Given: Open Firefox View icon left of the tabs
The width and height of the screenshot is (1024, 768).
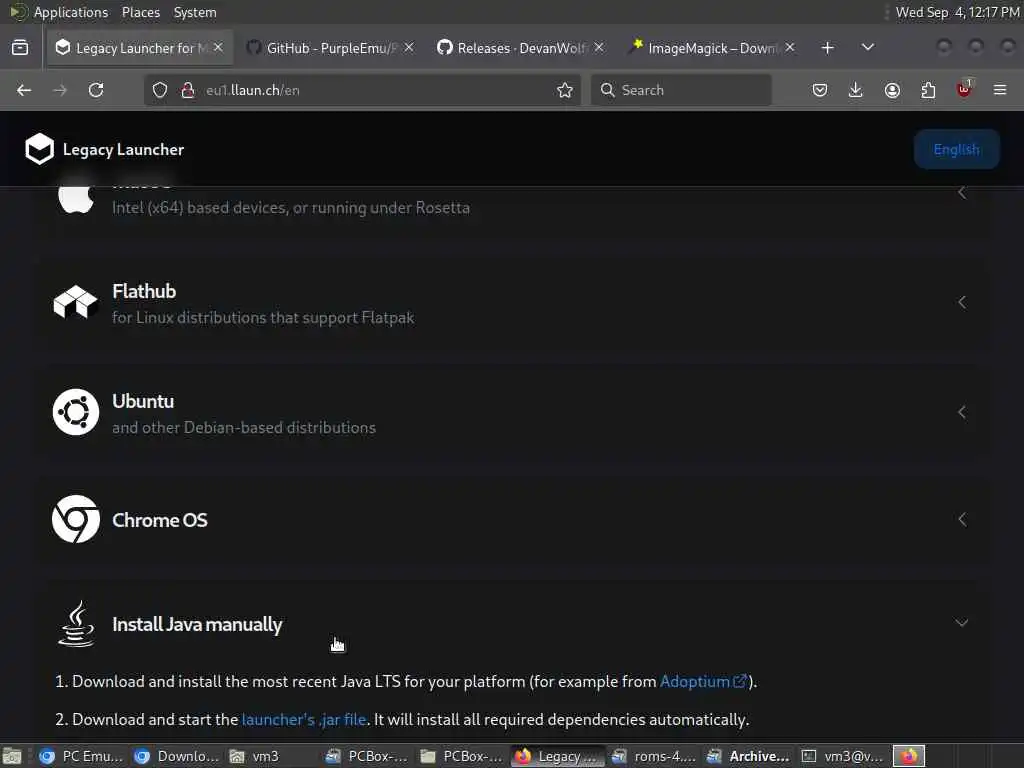Looking at the screenshot, I should click(x=20, y=48).
